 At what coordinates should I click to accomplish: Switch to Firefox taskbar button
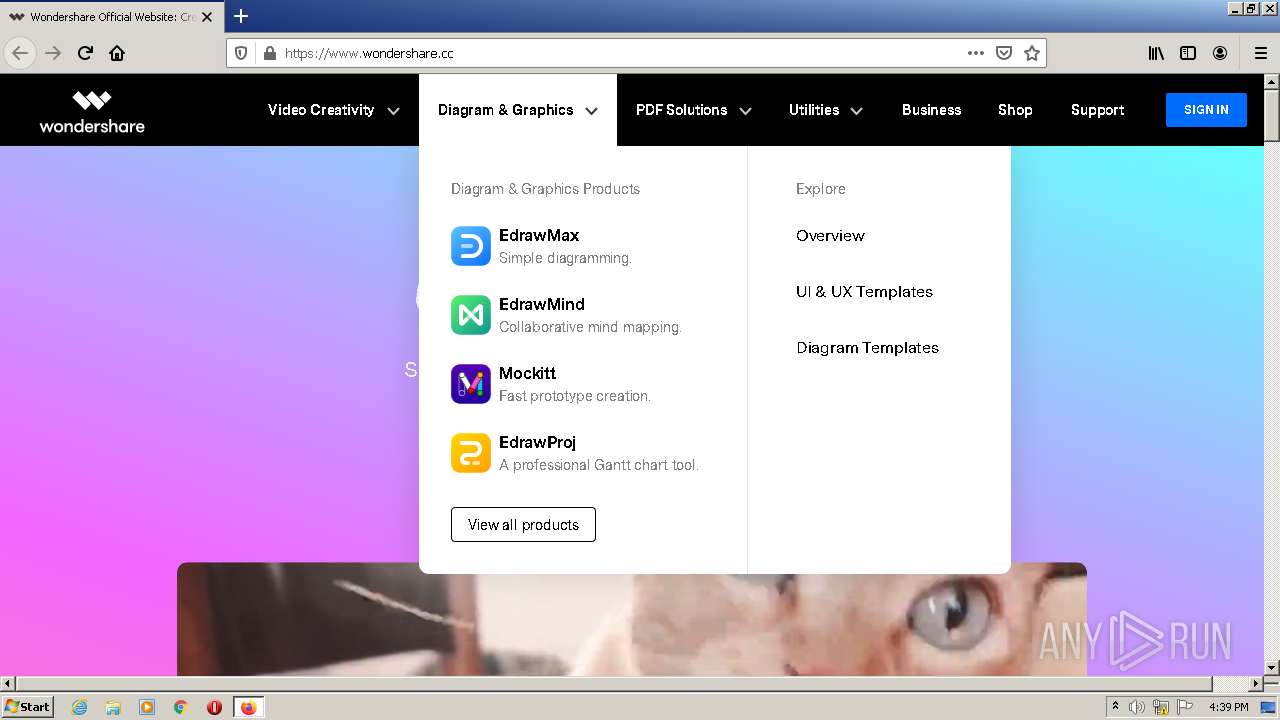coord(248,707)
